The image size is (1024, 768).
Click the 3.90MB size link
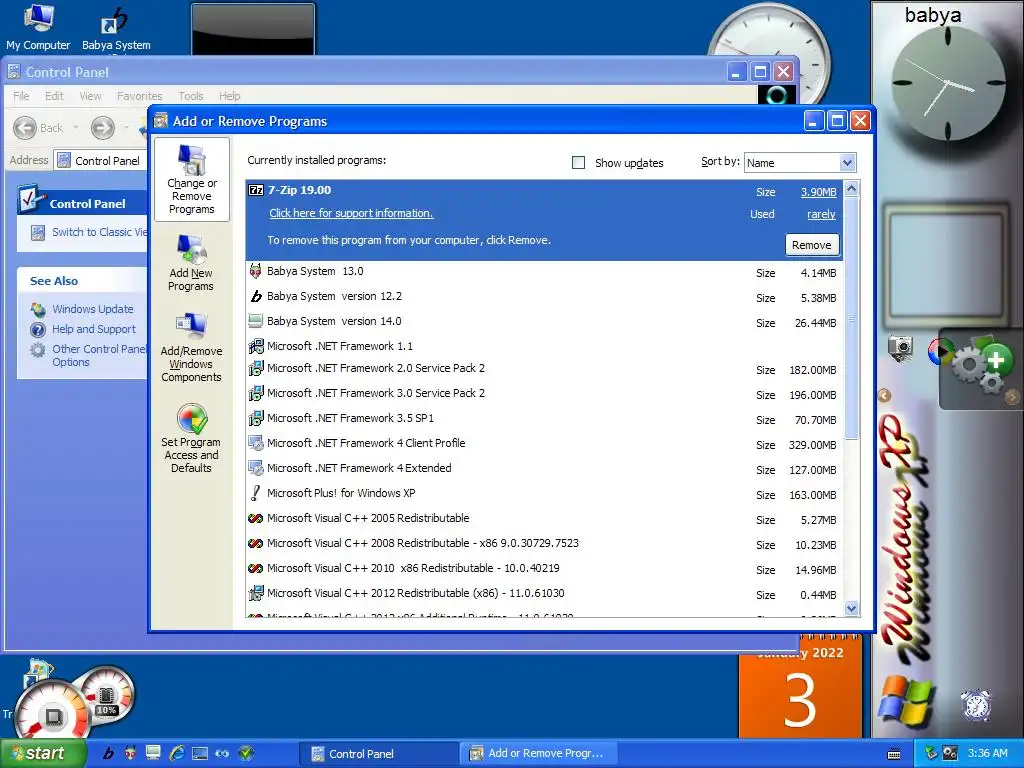tap(818, 192)
